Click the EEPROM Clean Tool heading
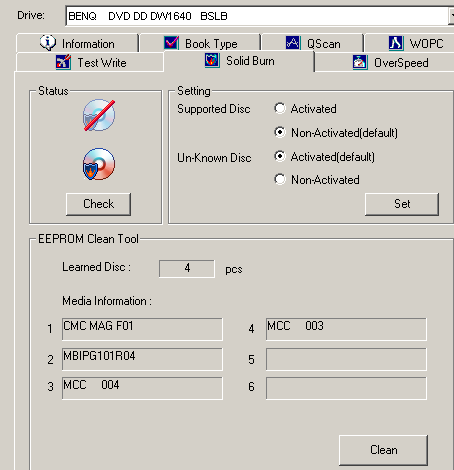454x470 pixels. pos(88,239)
